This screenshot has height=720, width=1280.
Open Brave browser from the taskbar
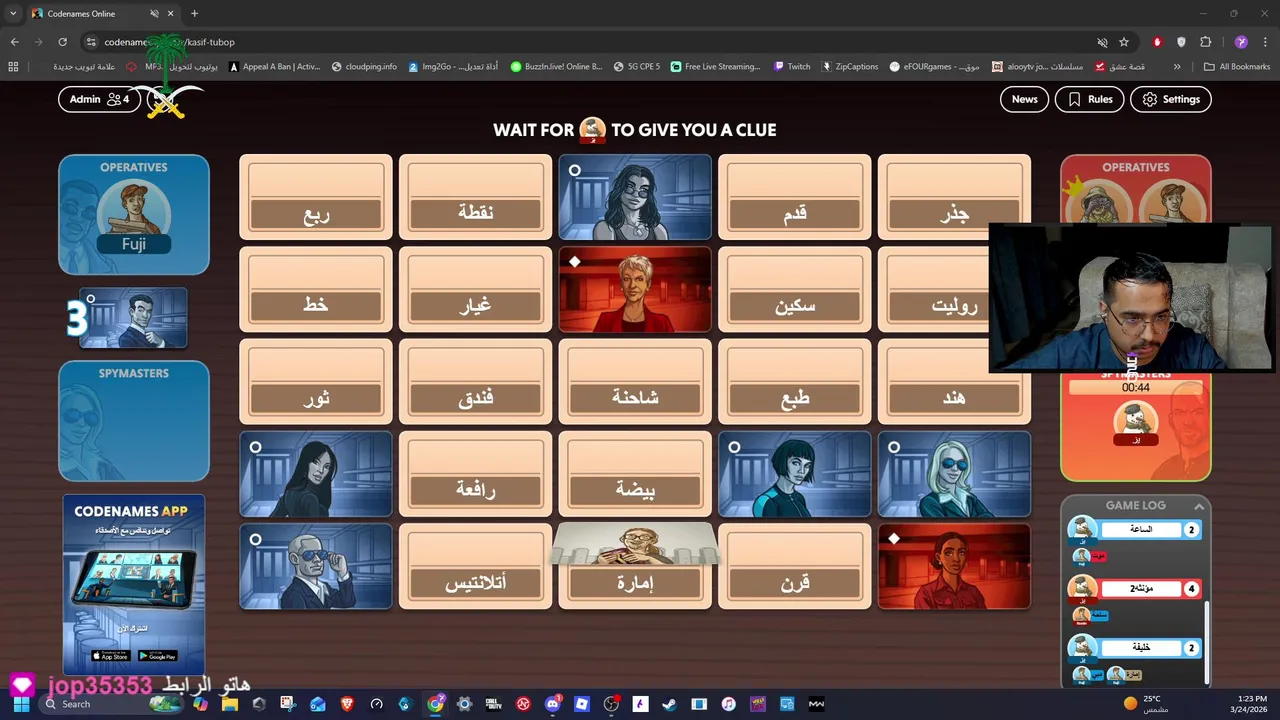pos(347,704)
